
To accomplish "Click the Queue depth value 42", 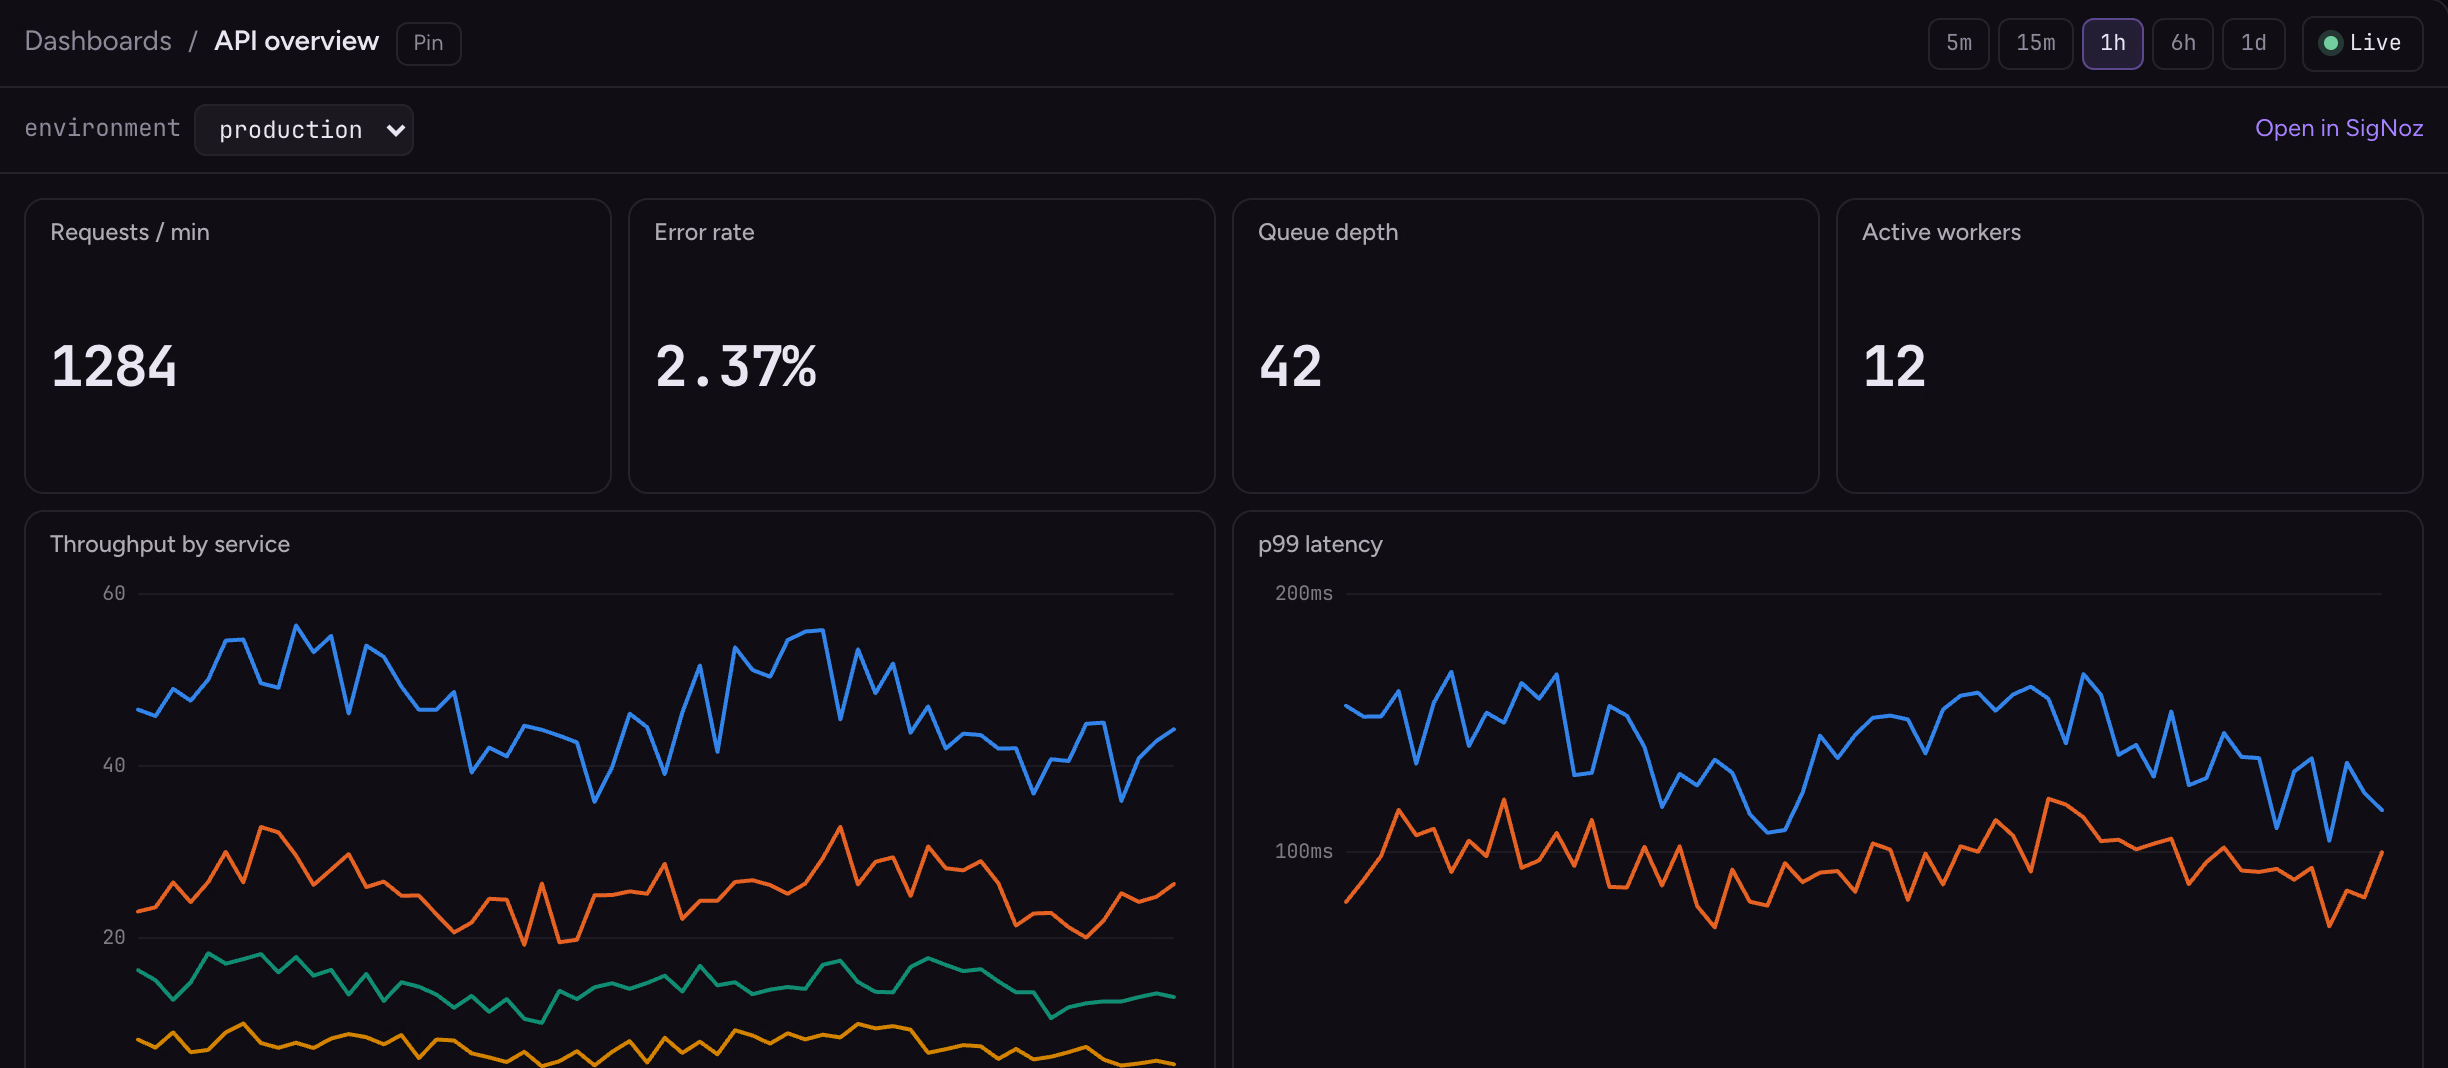I will tap(1290, 366).
